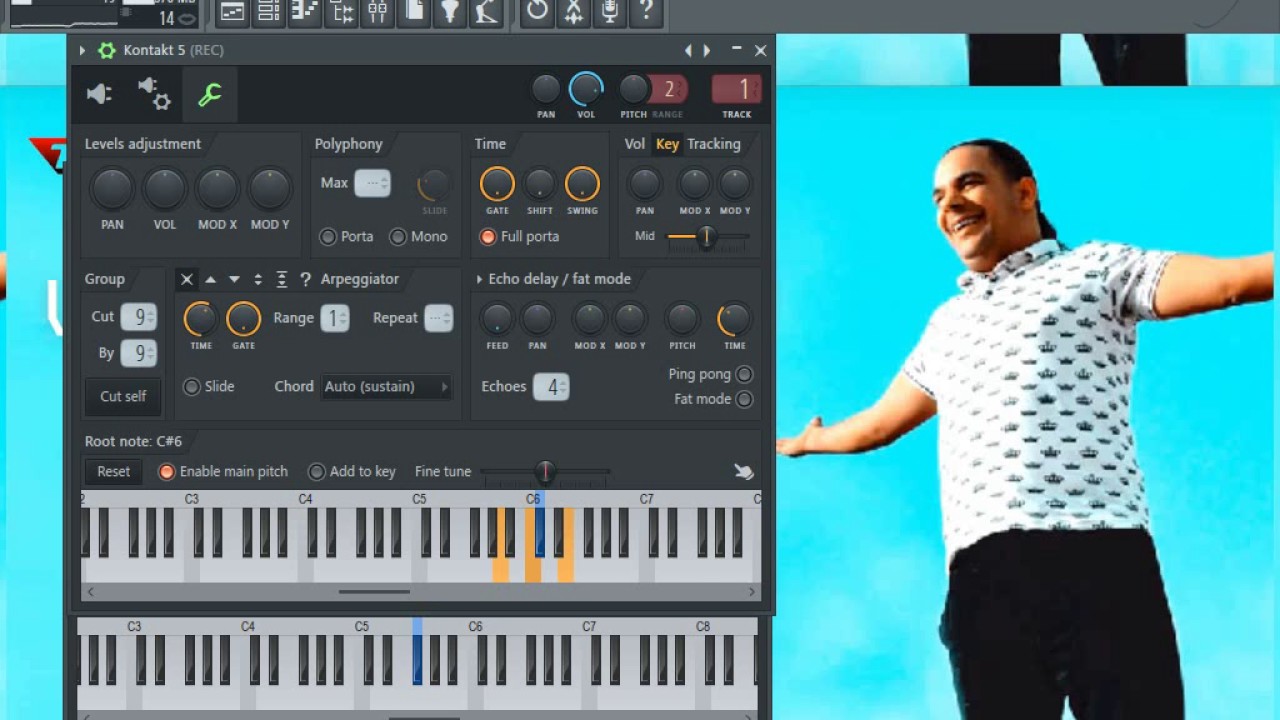Click the circular arrow undo history icon
The image size is (1280, 720).
point(537,12)
